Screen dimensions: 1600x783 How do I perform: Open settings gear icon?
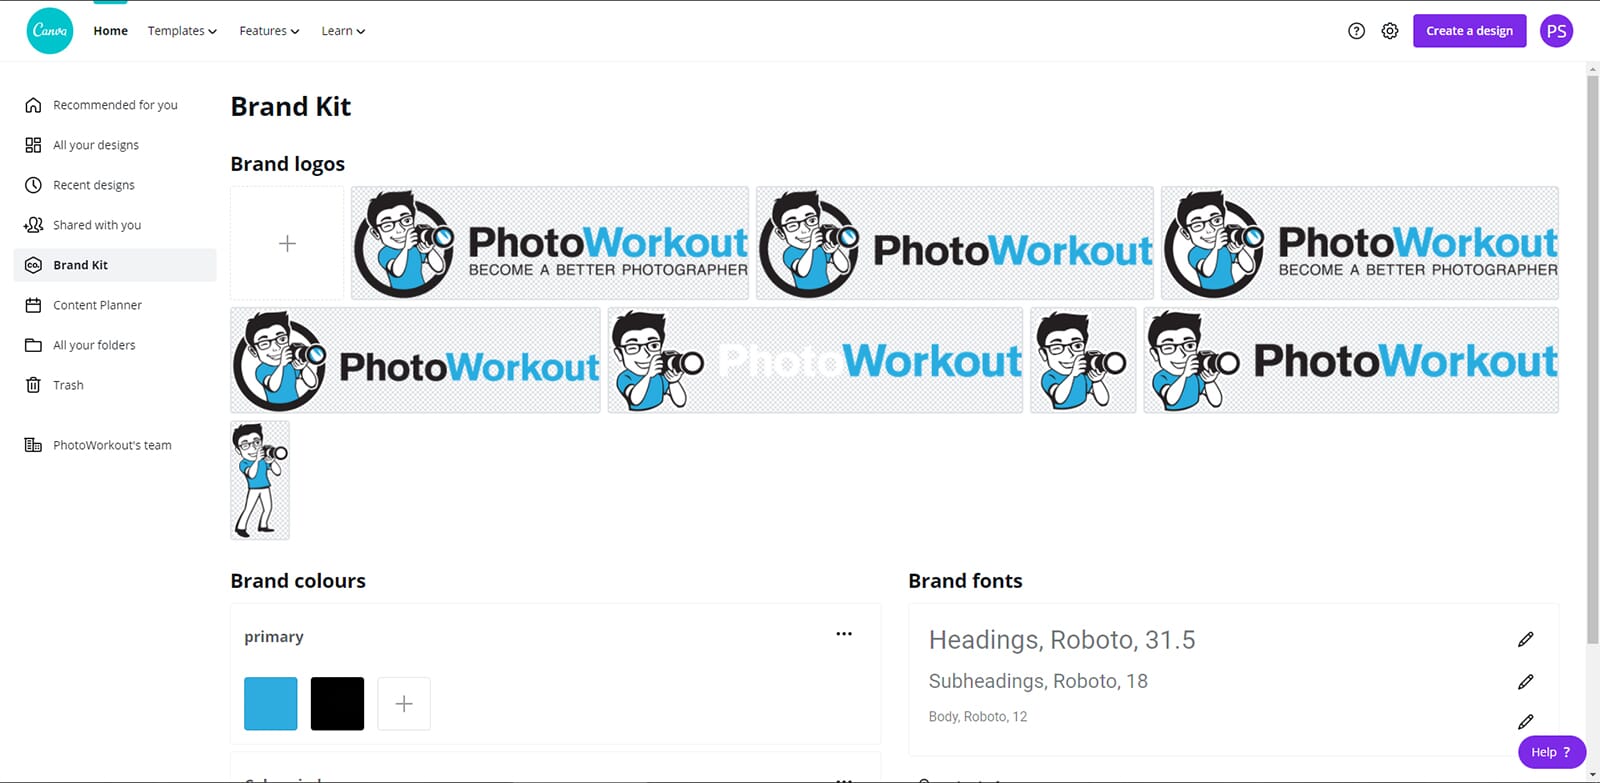coord(1390,31)
